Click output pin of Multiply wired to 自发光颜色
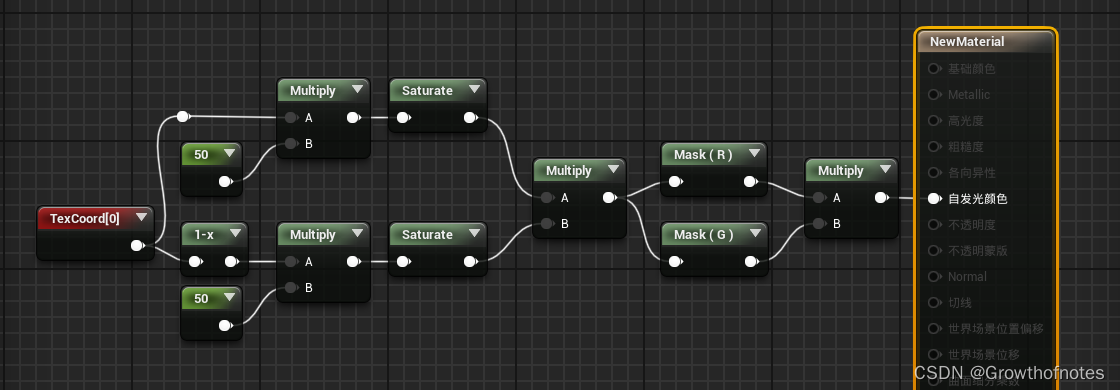Viewport: 1120px width, 390px height. (882, 198)
